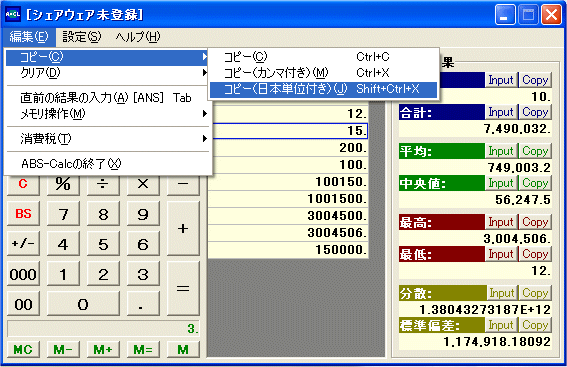
Task: Click the ABS-Calc title bar icon
Action: click(13, 14)
